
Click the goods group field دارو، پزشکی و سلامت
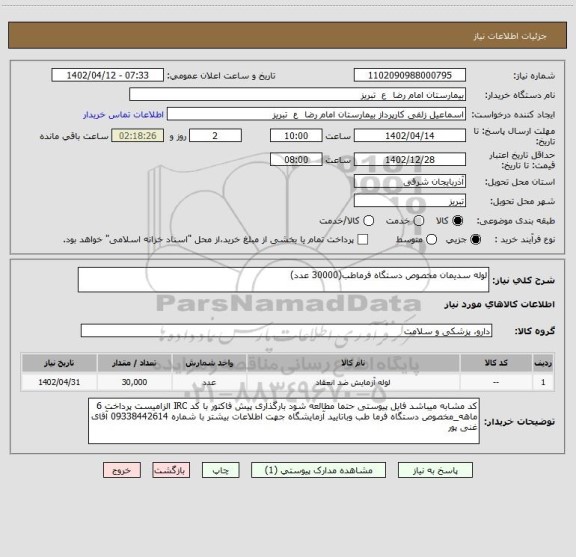(286, 331)
